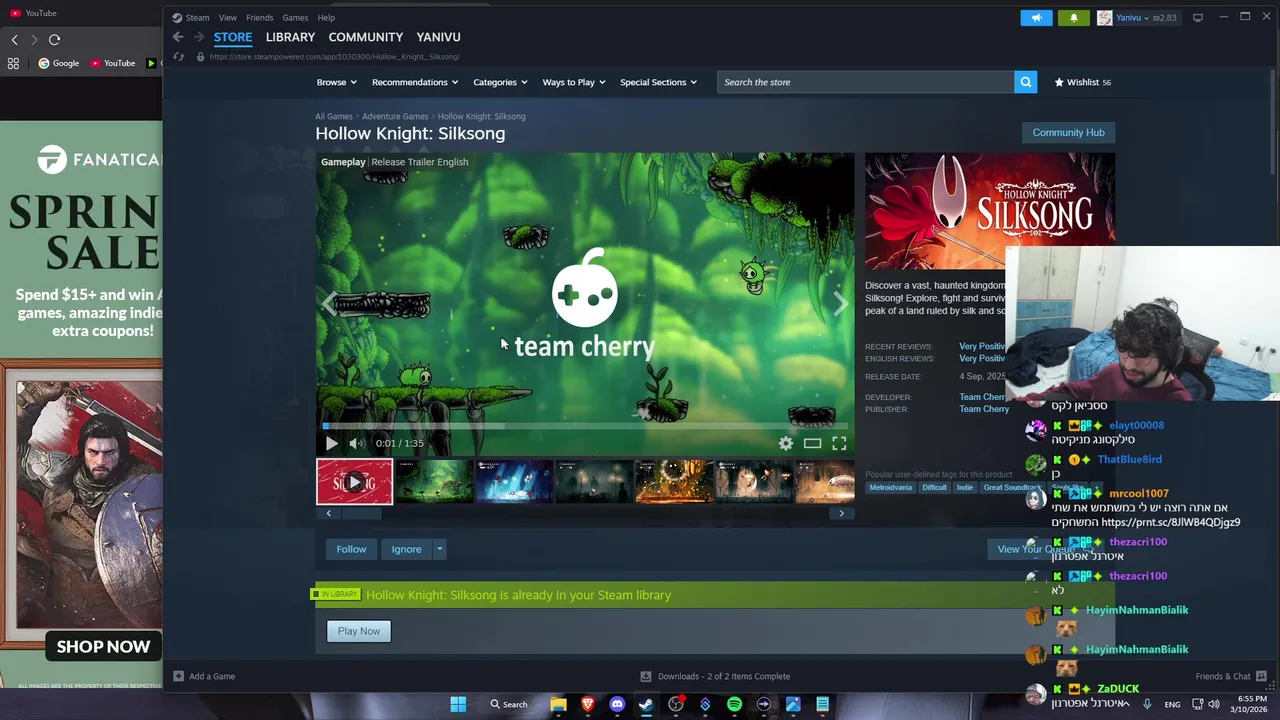Viewport: 1280px width, 720px height.
Task: Switch to the LIBRARY tab
Action: [x=290, y=37]
